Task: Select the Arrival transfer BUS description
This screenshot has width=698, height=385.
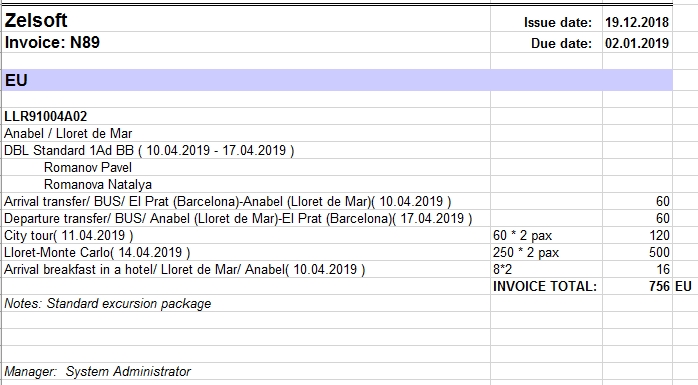Action: (227, 202)
